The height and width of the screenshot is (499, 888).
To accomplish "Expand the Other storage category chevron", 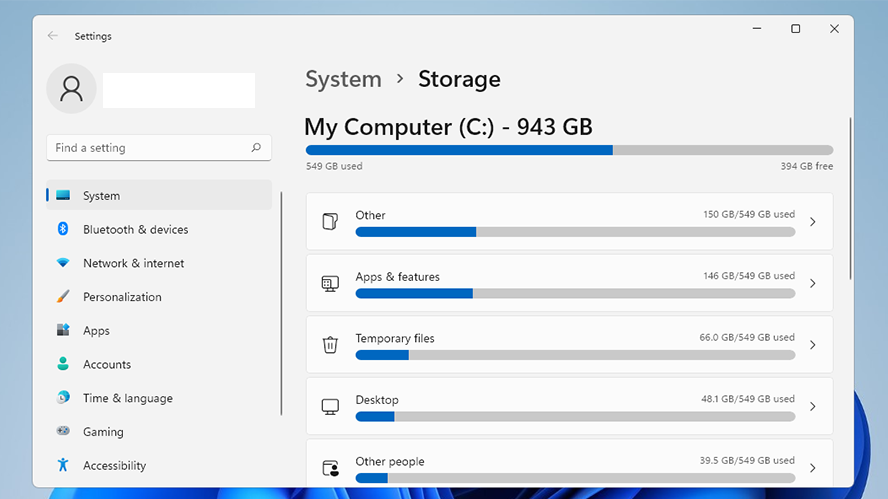I will tap(812, 222).
